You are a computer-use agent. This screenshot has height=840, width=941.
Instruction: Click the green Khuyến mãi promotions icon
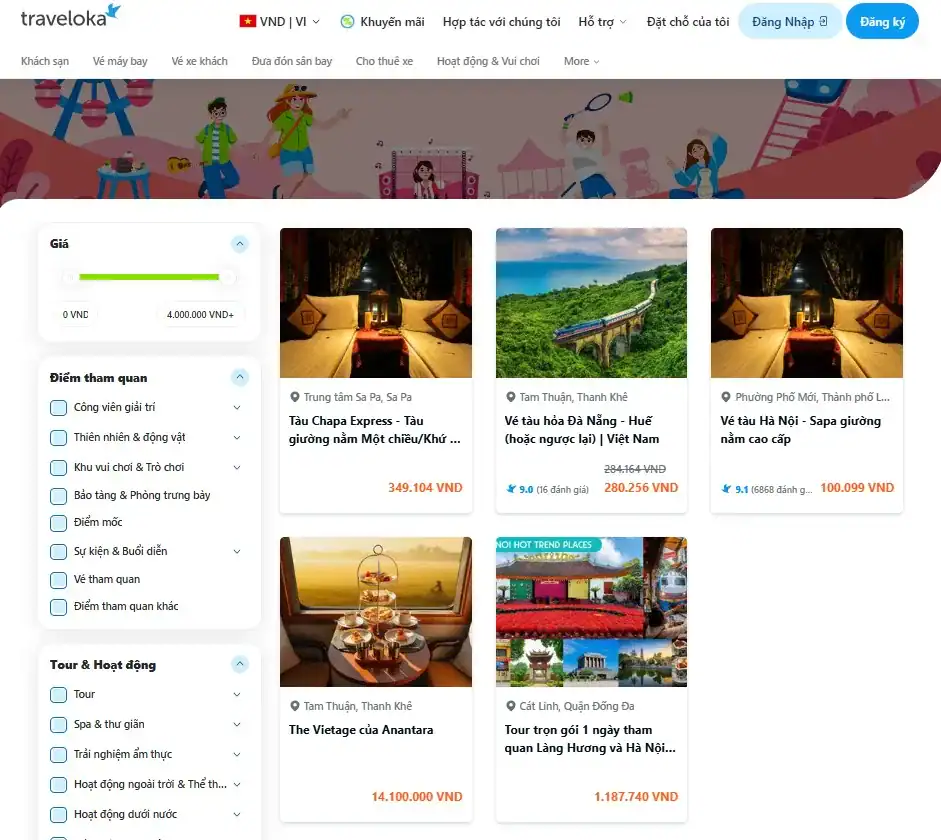tap(346, 20)
